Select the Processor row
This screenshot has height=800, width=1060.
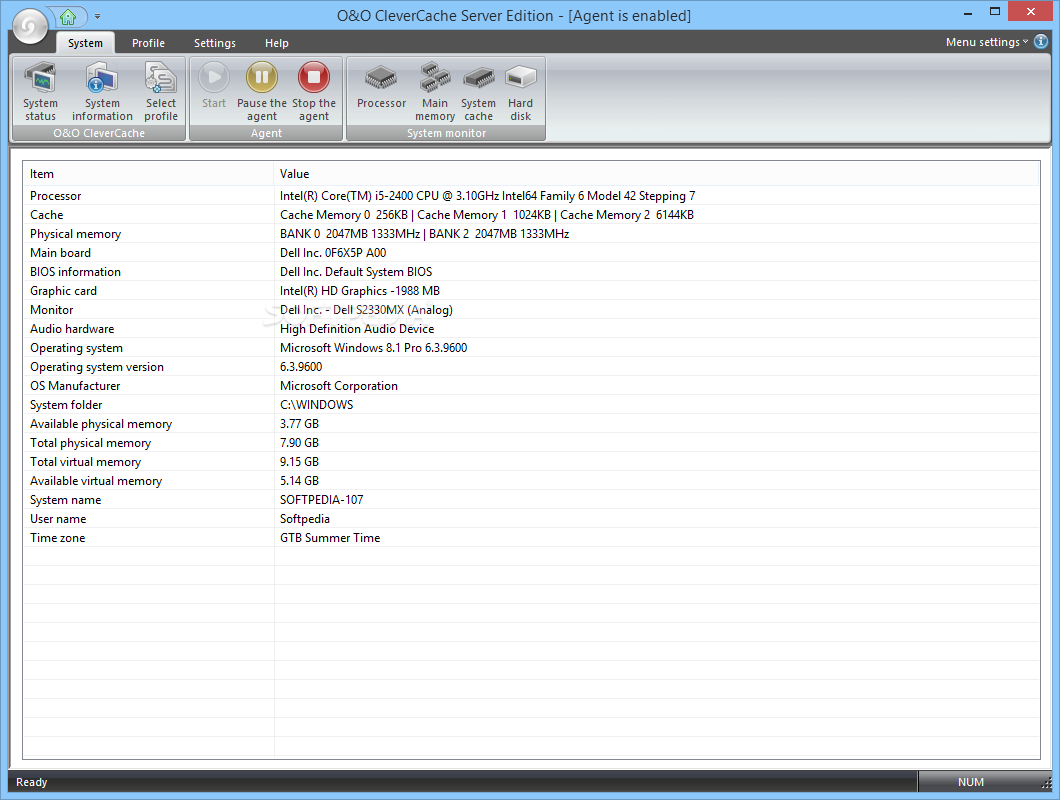tap(531, 195)
